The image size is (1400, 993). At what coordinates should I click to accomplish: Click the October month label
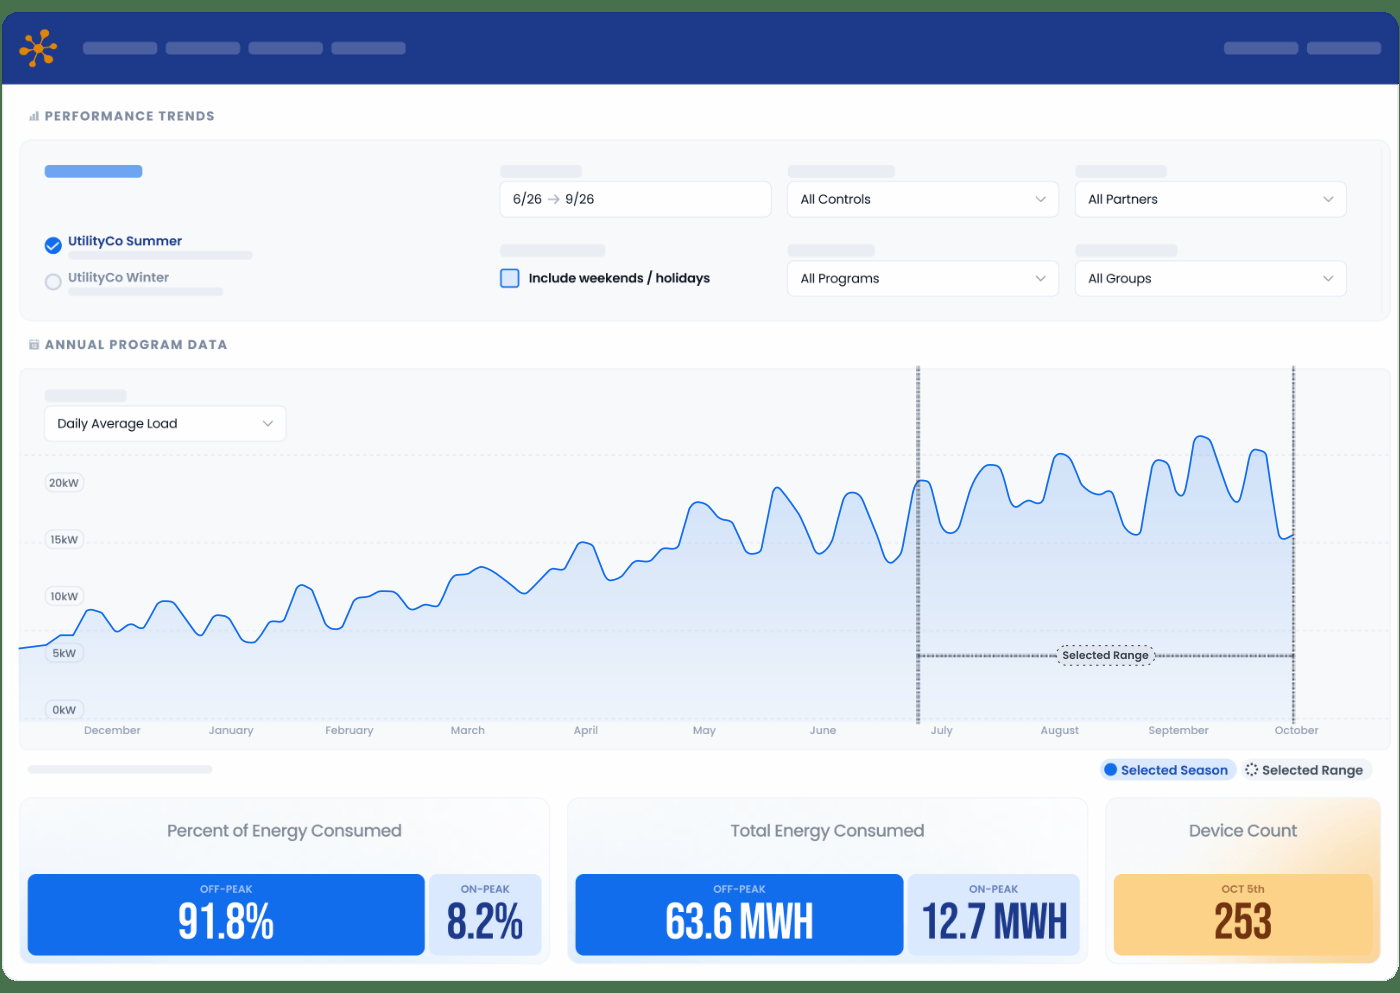(x=1296, y=730)
